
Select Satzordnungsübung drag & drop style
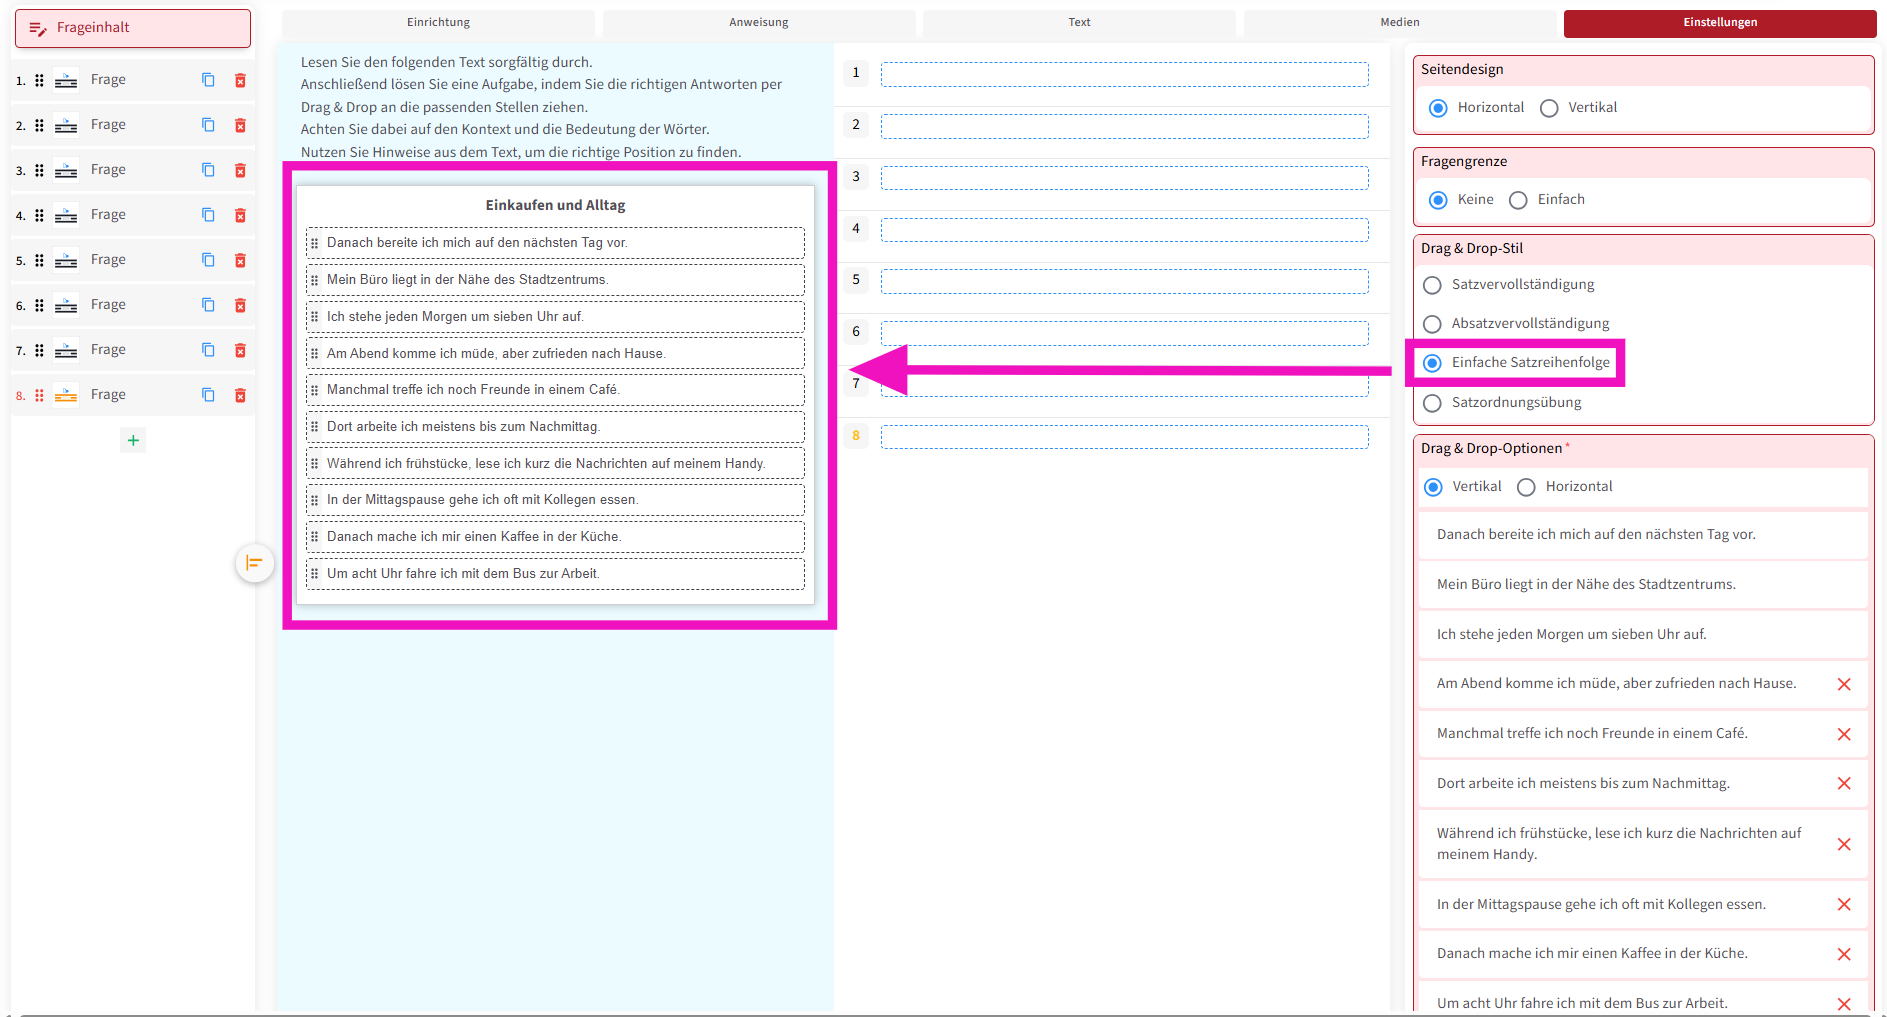1432,403
